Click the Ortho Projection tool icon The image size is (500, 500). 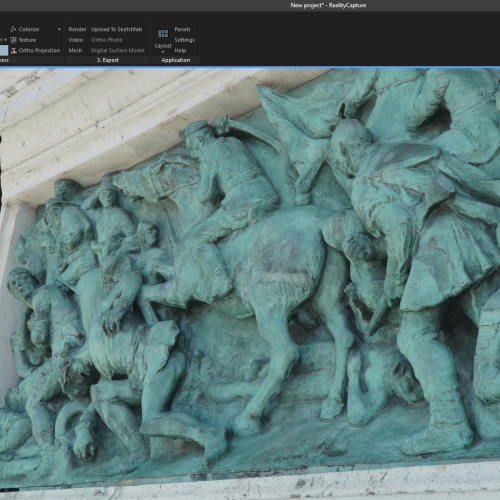coord(13,51)
